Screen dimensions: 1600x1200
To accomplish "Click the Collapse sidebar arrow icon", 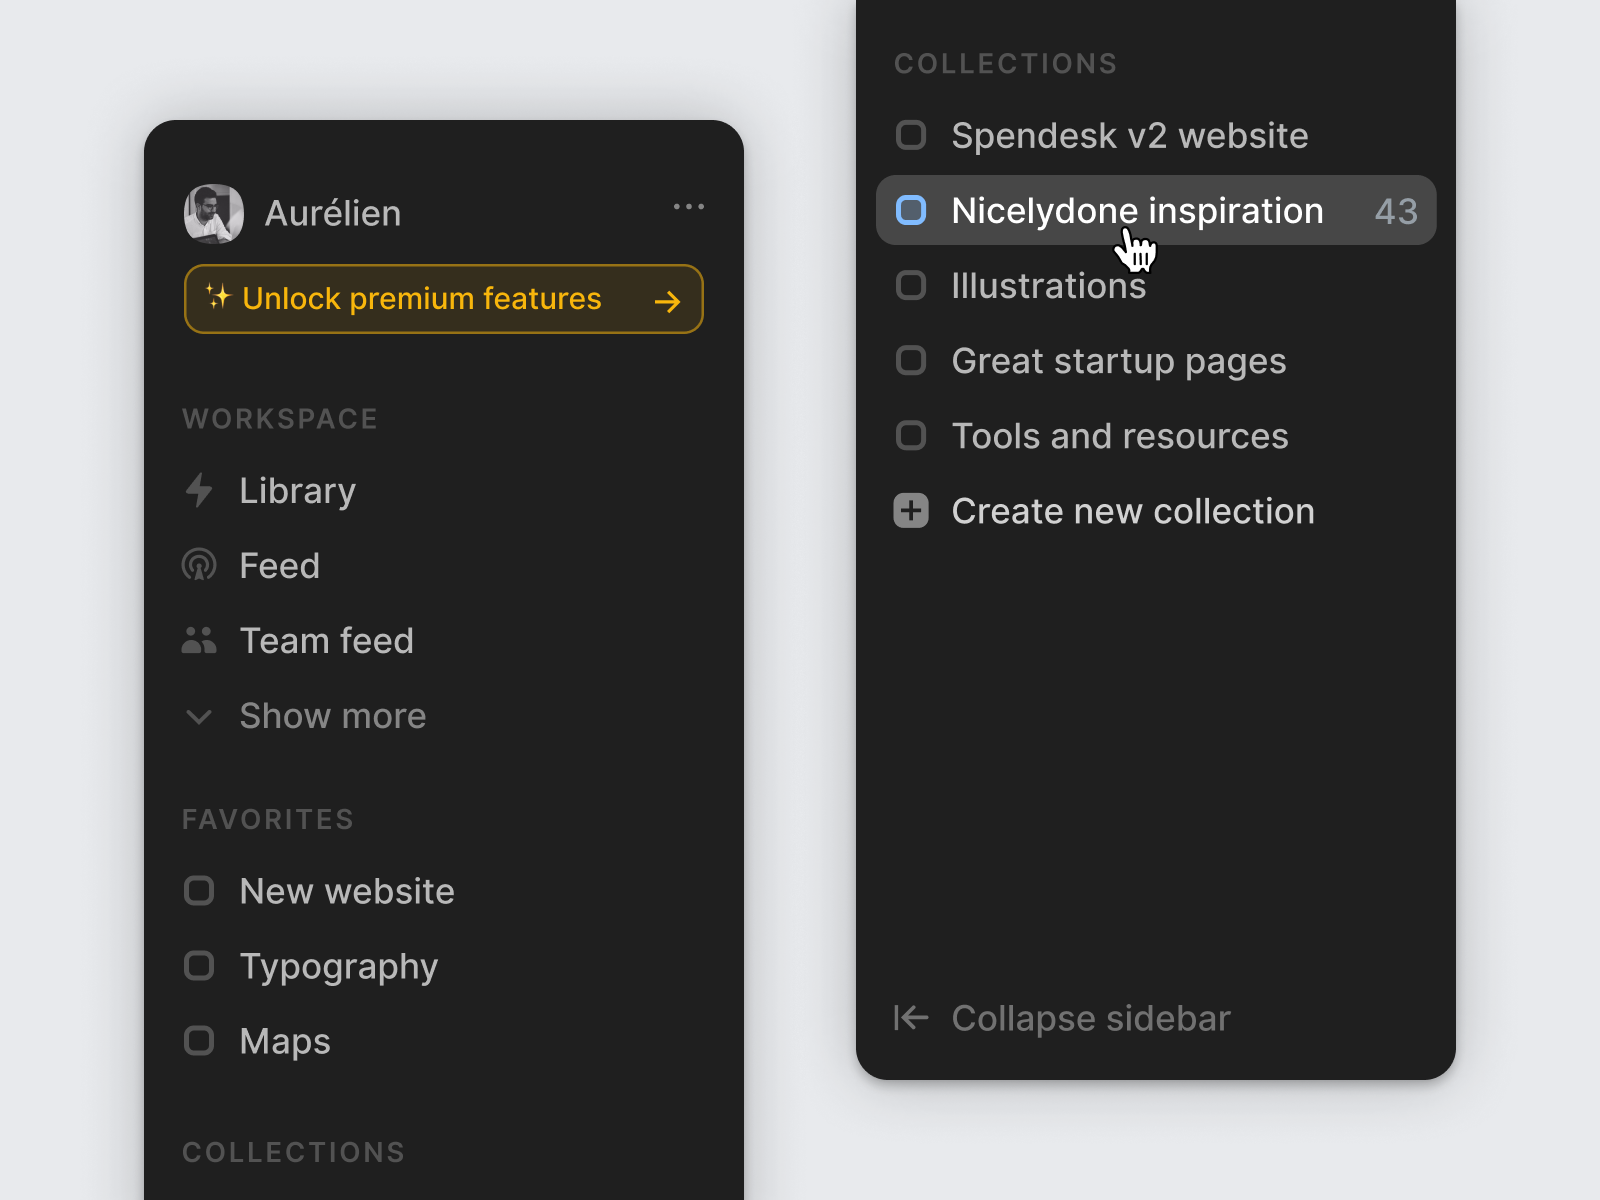I will (x=911, y=1018).
